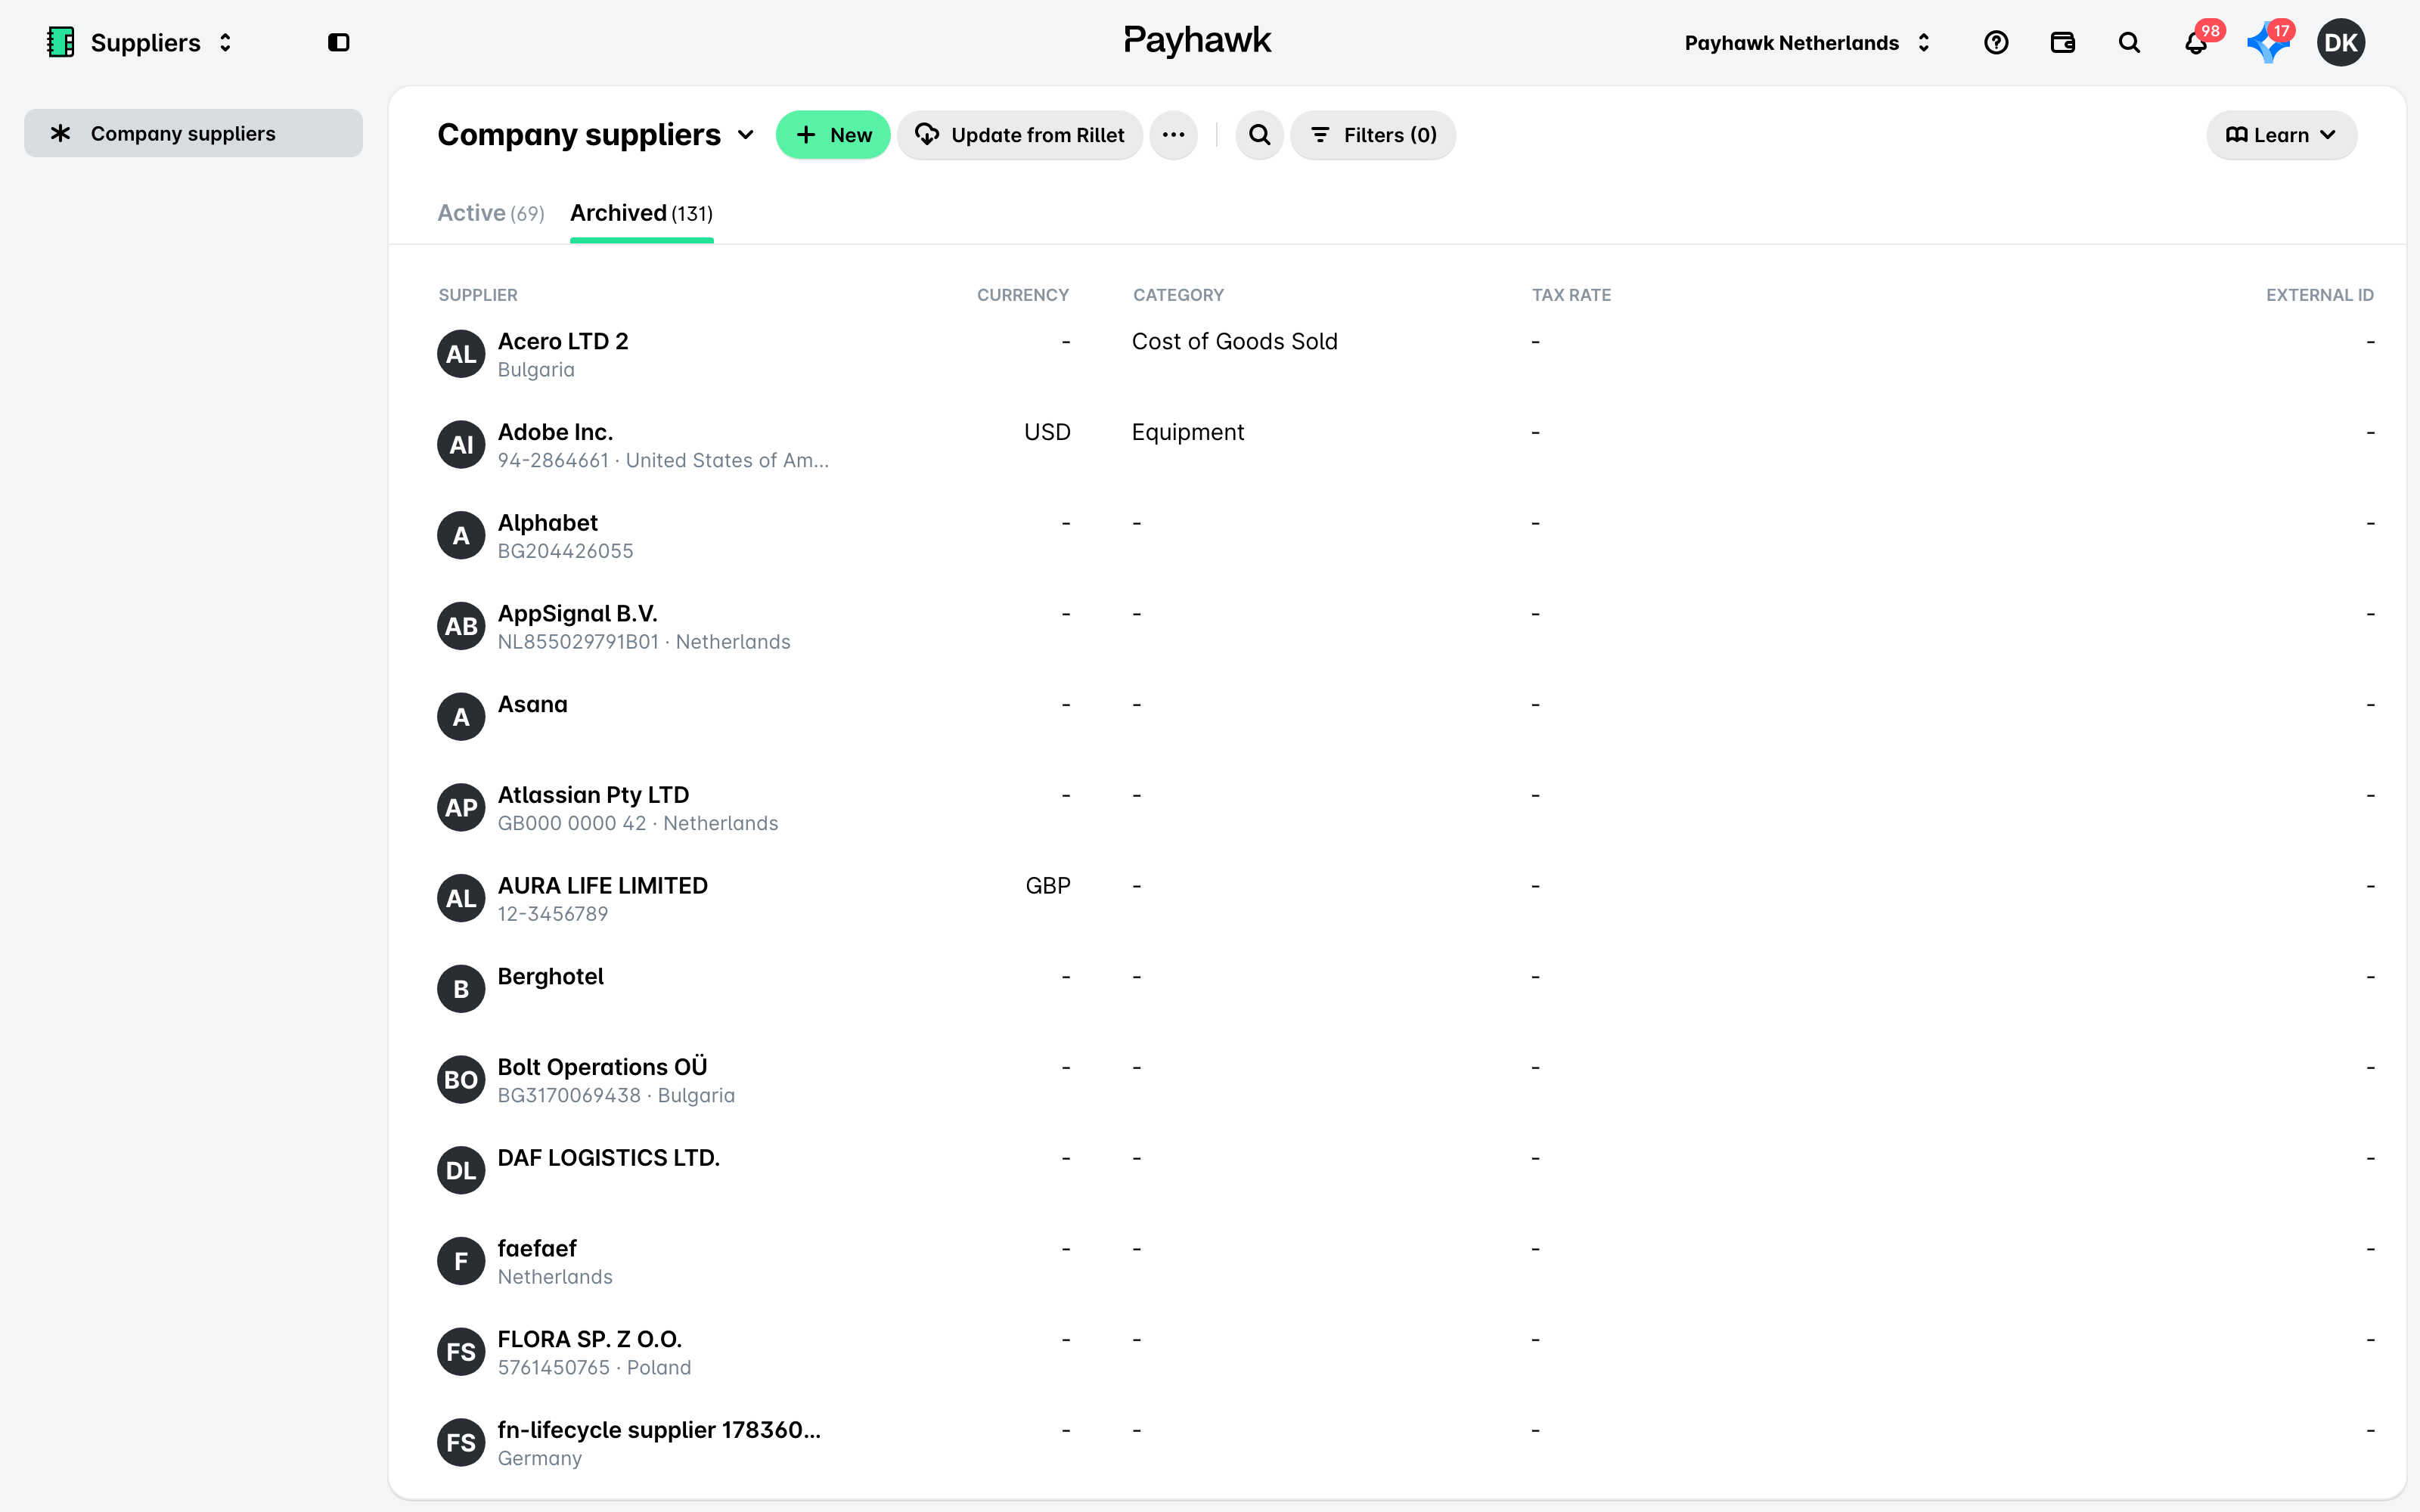Click the more options ellipsis button
The width and height of the screenshot is (2420, 1512).
pos(1174,135)
